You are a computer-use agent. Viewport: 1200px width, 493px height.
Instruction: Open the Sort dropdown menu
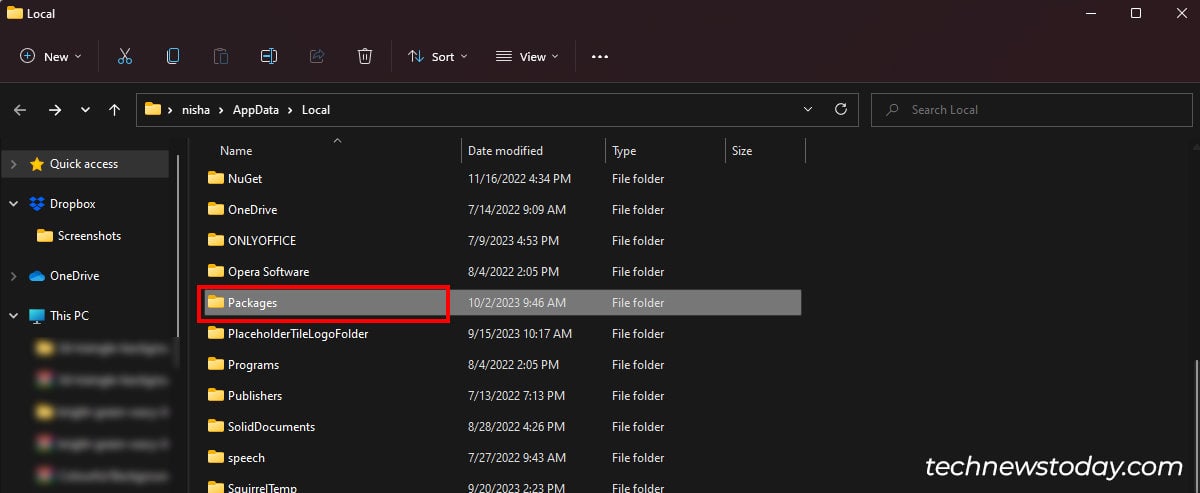(x=438, y=57)
